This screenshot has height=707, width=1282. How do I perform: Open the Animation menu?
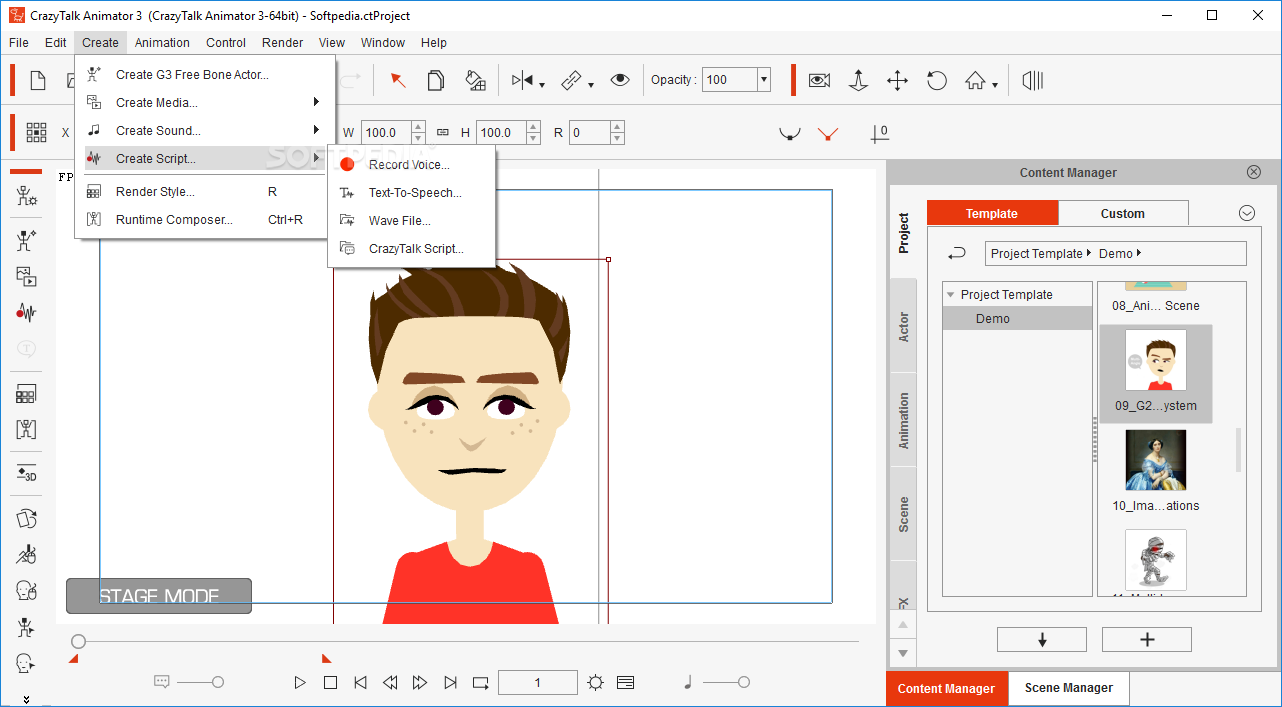(162, 43)
